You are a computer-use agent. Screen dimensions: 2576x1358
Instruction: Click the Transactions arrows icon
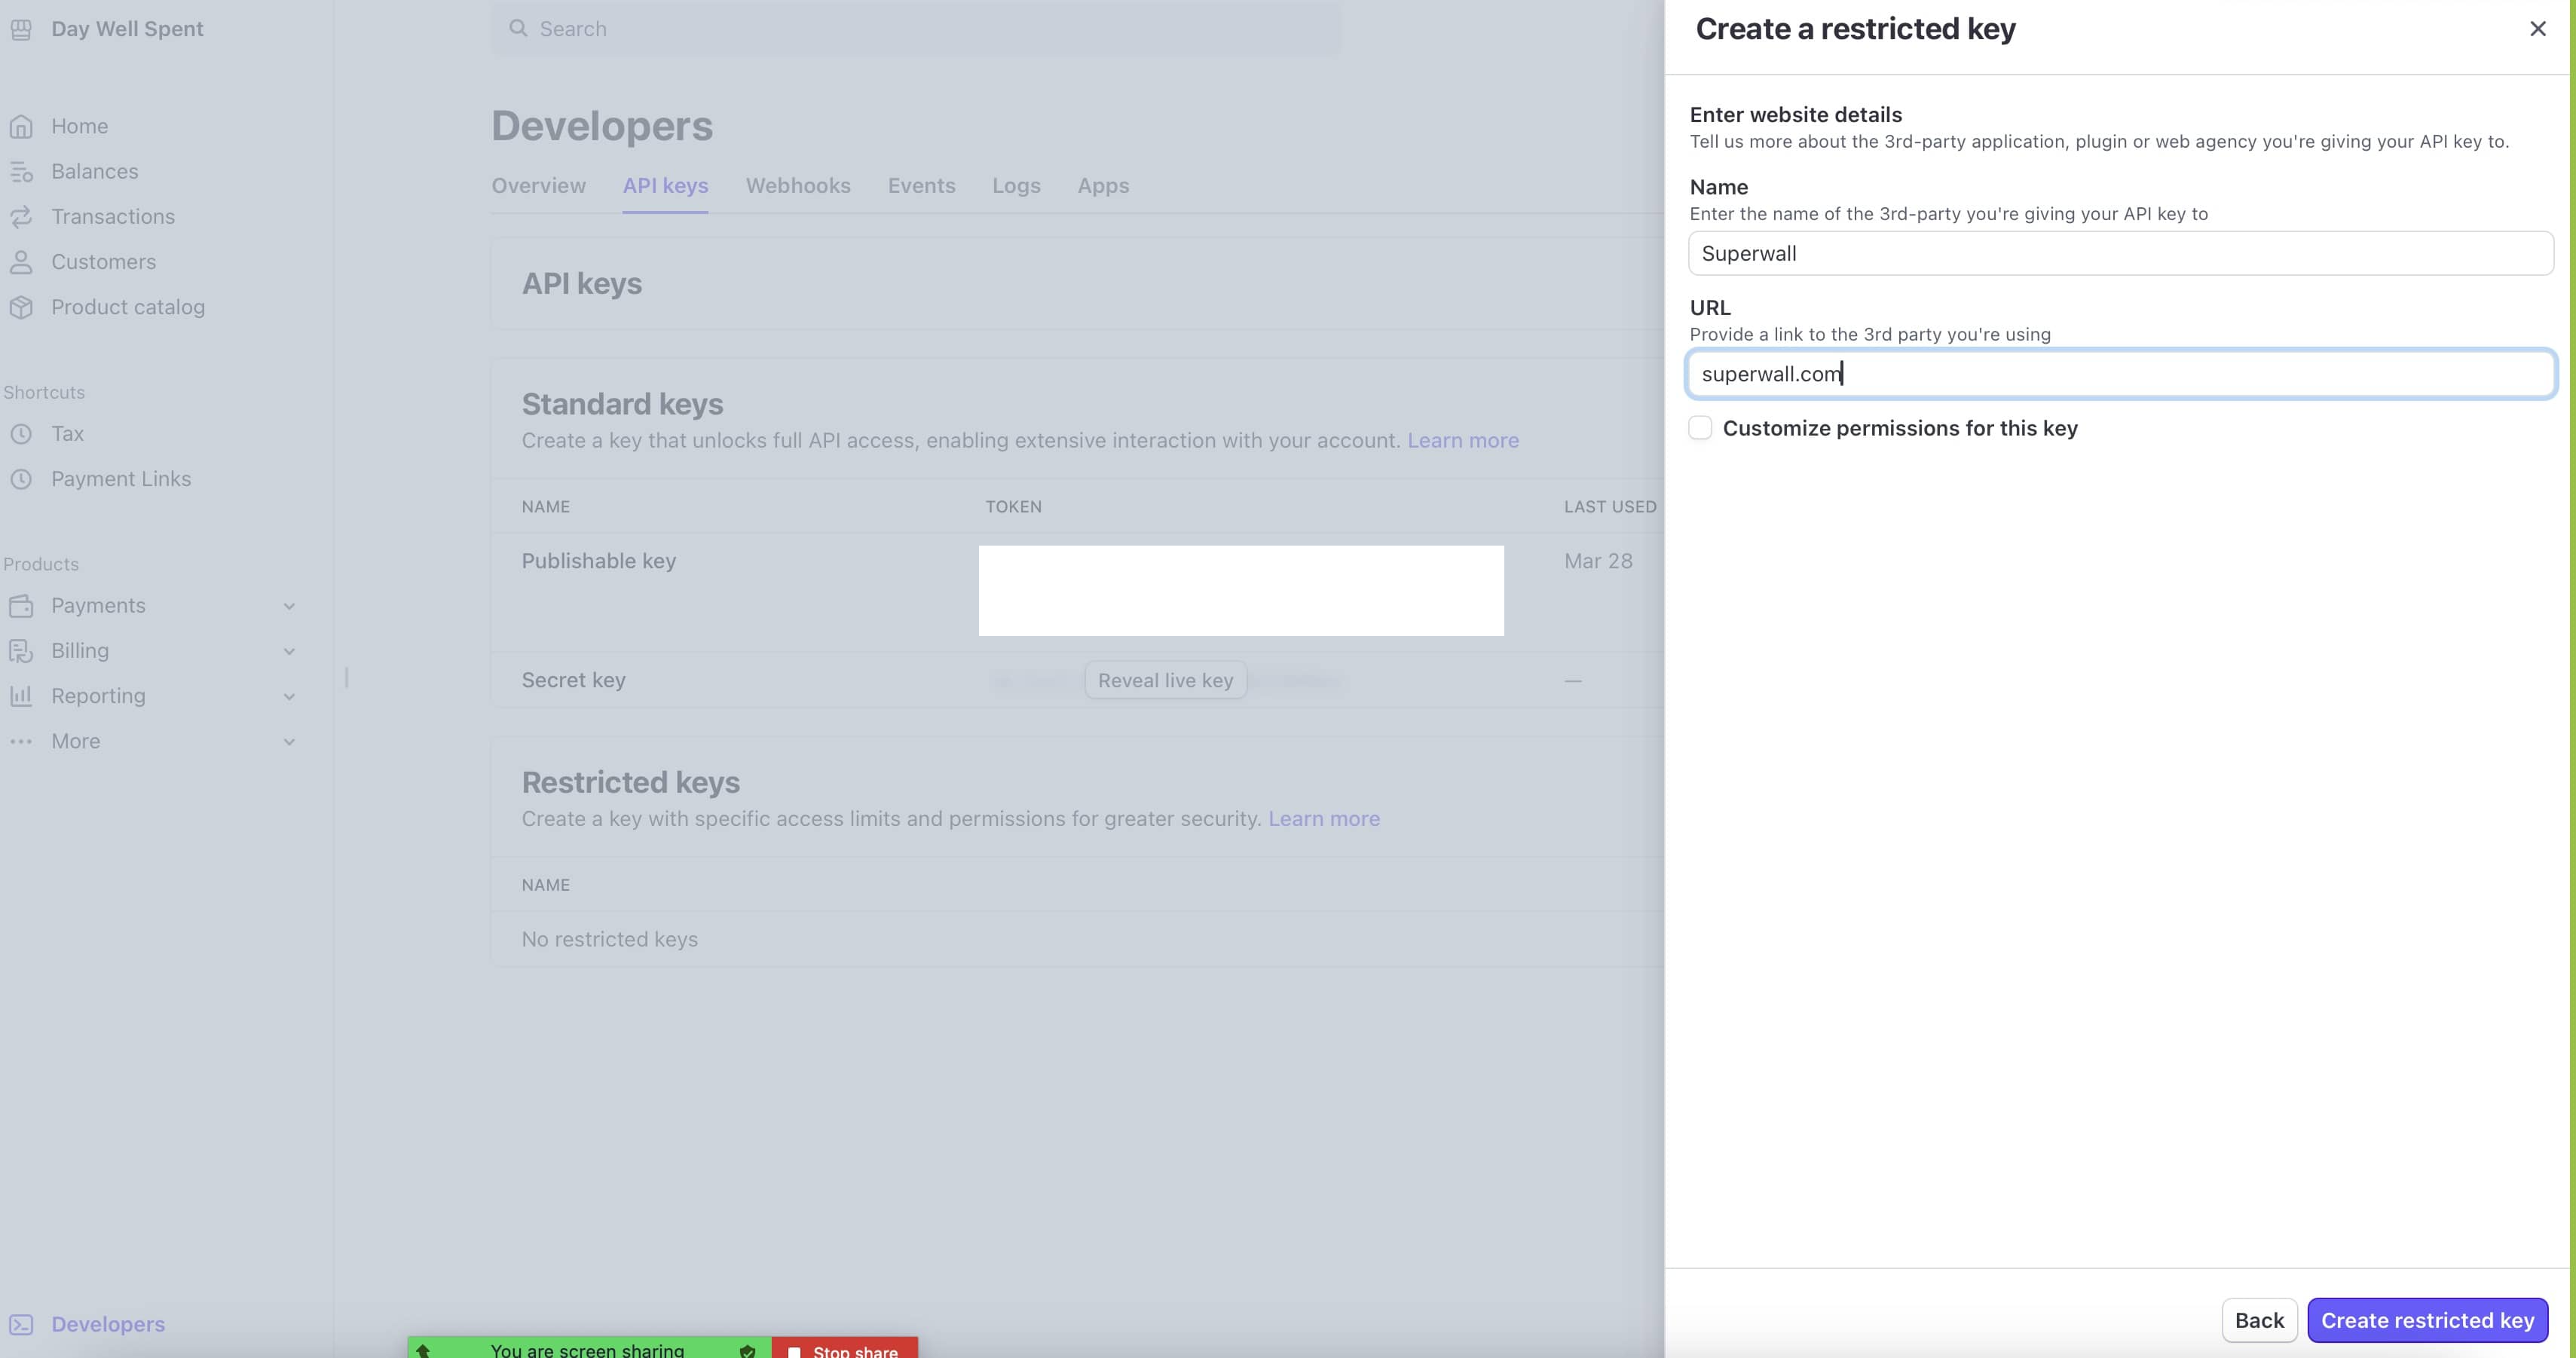[x=21, y=217]
